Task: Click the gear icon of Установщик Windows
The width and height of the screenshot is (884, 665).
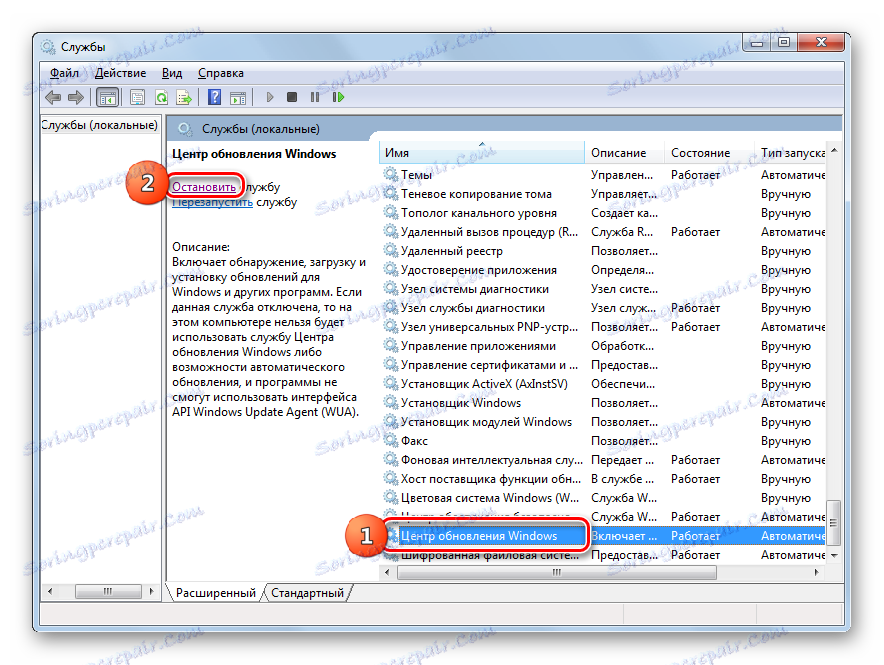Action: (x=391, y=403)
